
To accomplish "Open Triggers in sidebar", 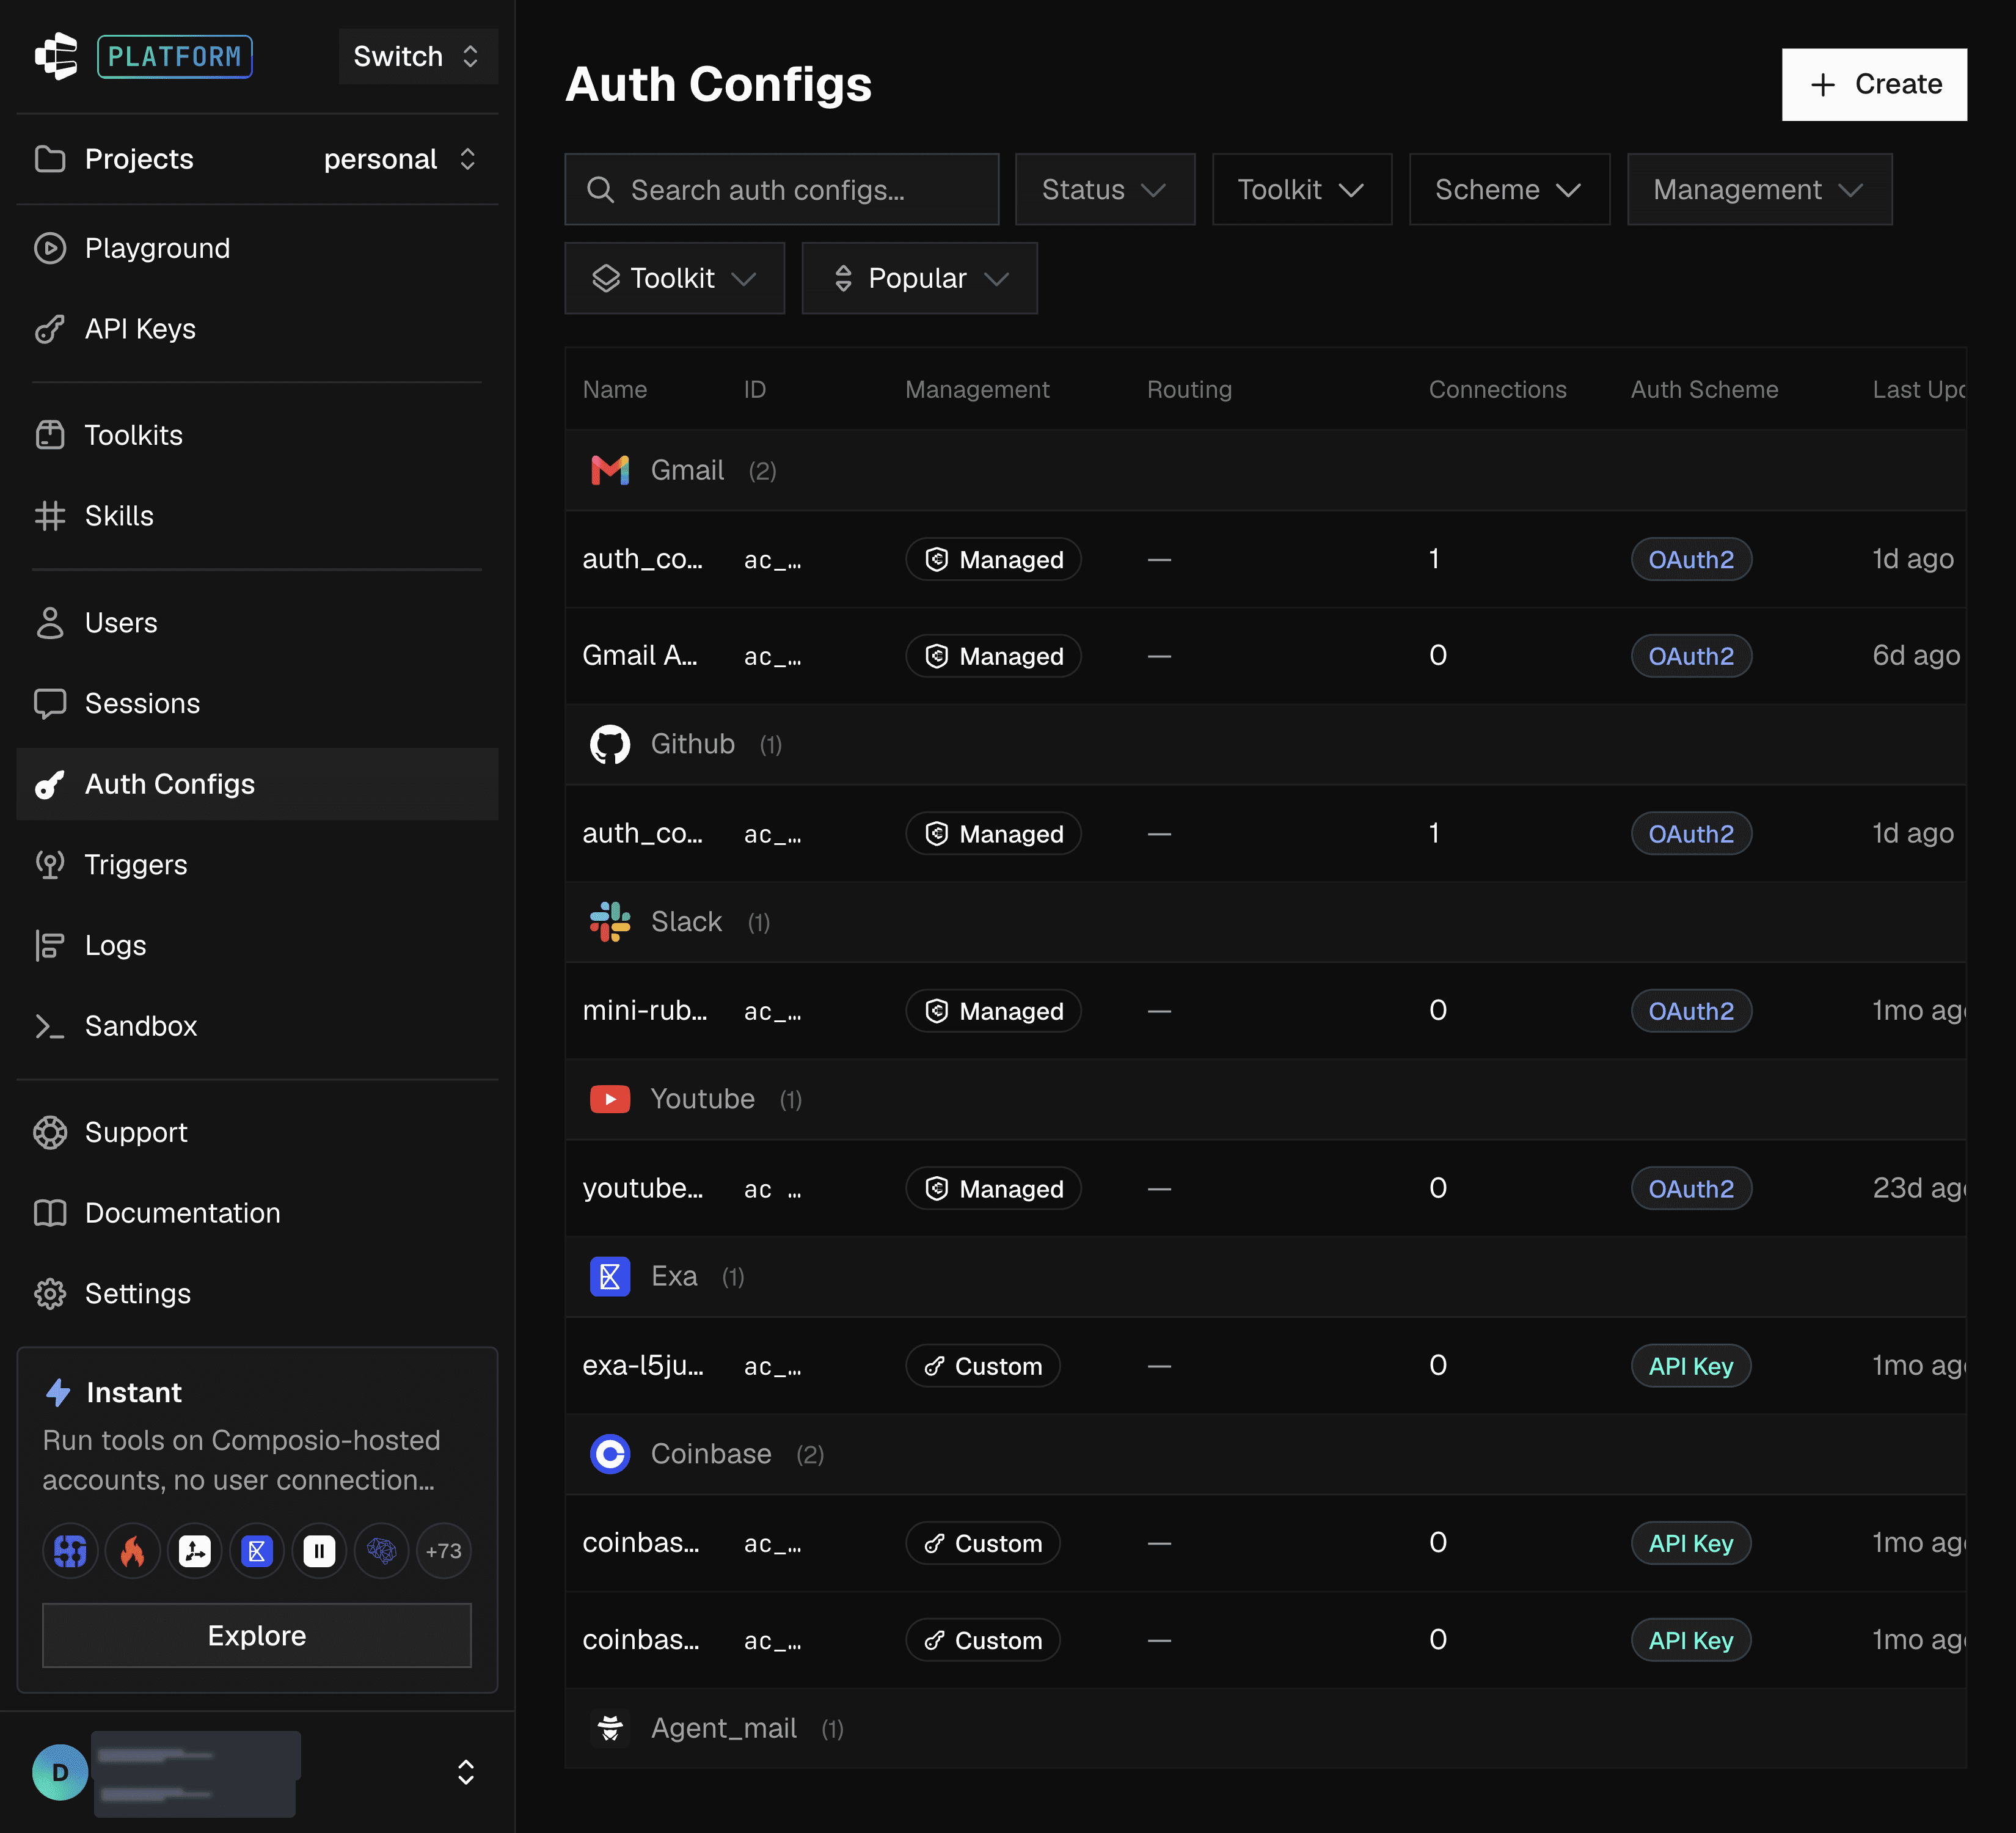I will point(257,865).
